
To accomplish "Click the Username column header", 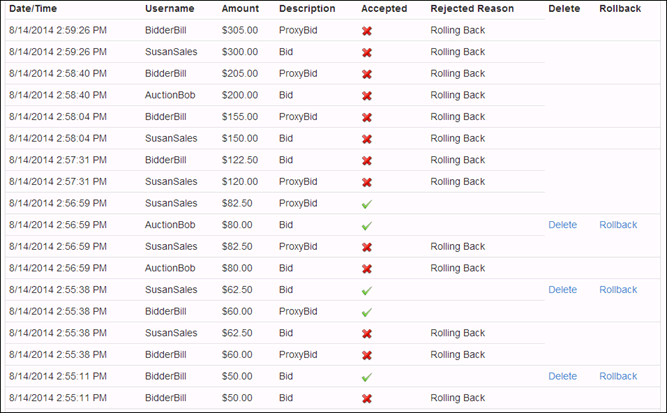I will pos(170,9).
